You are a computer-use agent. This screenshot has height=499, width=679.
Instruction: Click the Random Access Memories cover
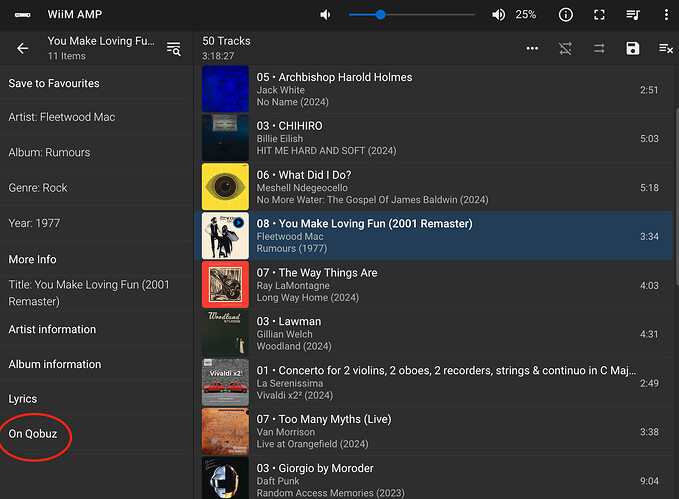225,478
